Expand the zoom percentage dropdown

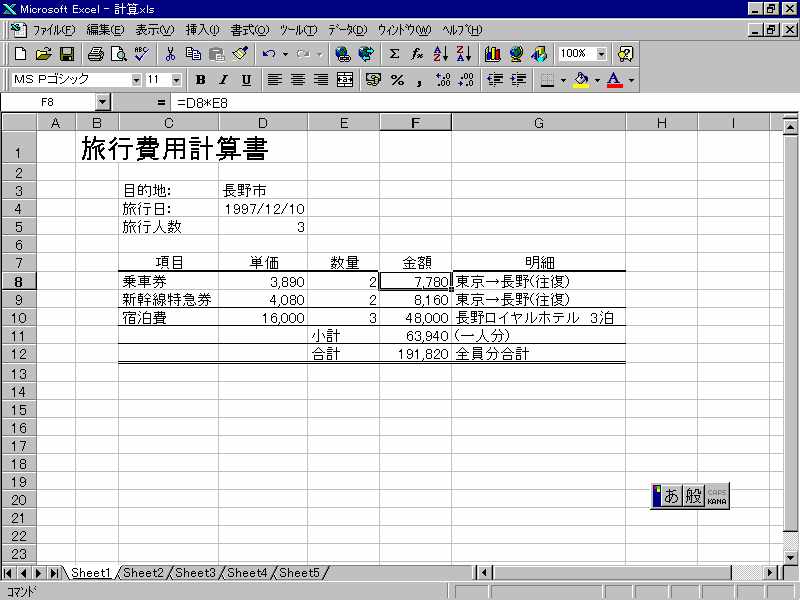point(601,54)
